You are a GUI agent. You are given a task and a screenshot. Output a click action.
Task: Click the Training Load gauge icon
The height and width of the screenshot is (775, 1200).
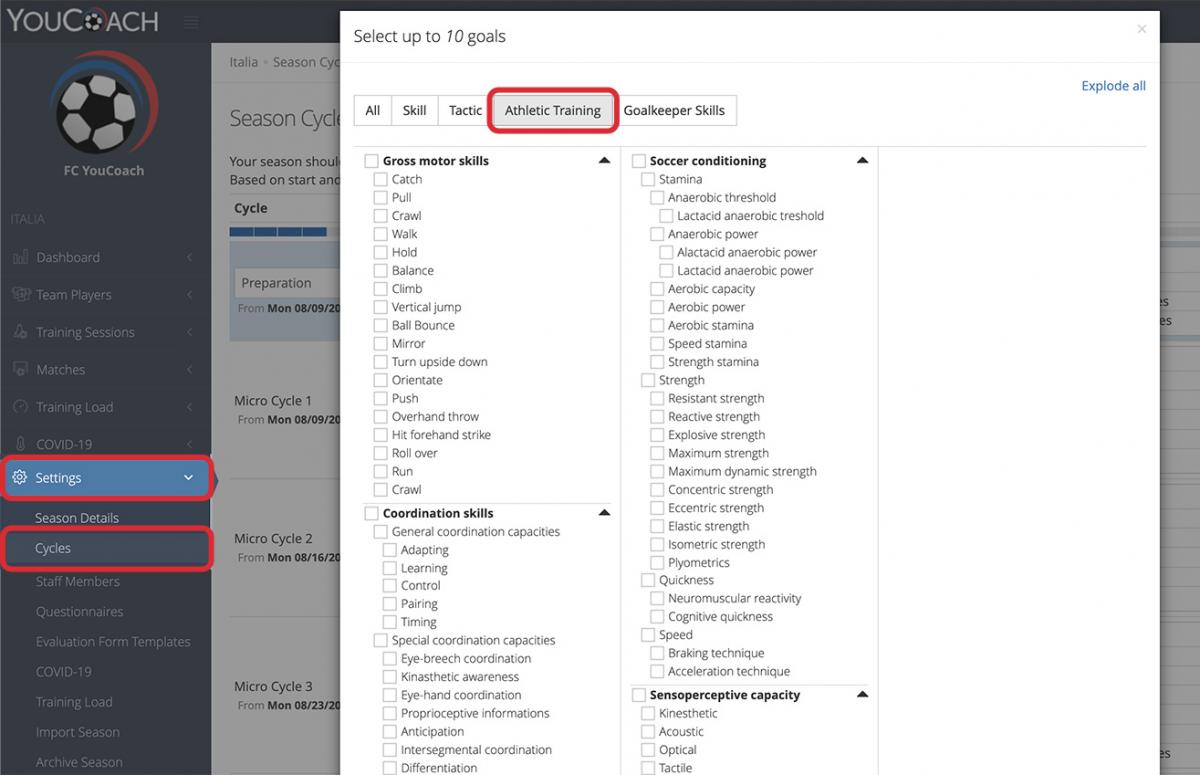(x=20, y=407)
